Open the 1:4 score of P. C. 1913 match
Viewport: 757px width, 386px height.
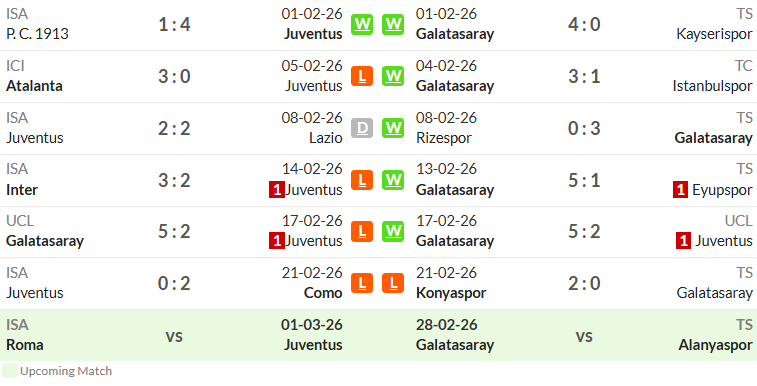(x=174, y=24)
